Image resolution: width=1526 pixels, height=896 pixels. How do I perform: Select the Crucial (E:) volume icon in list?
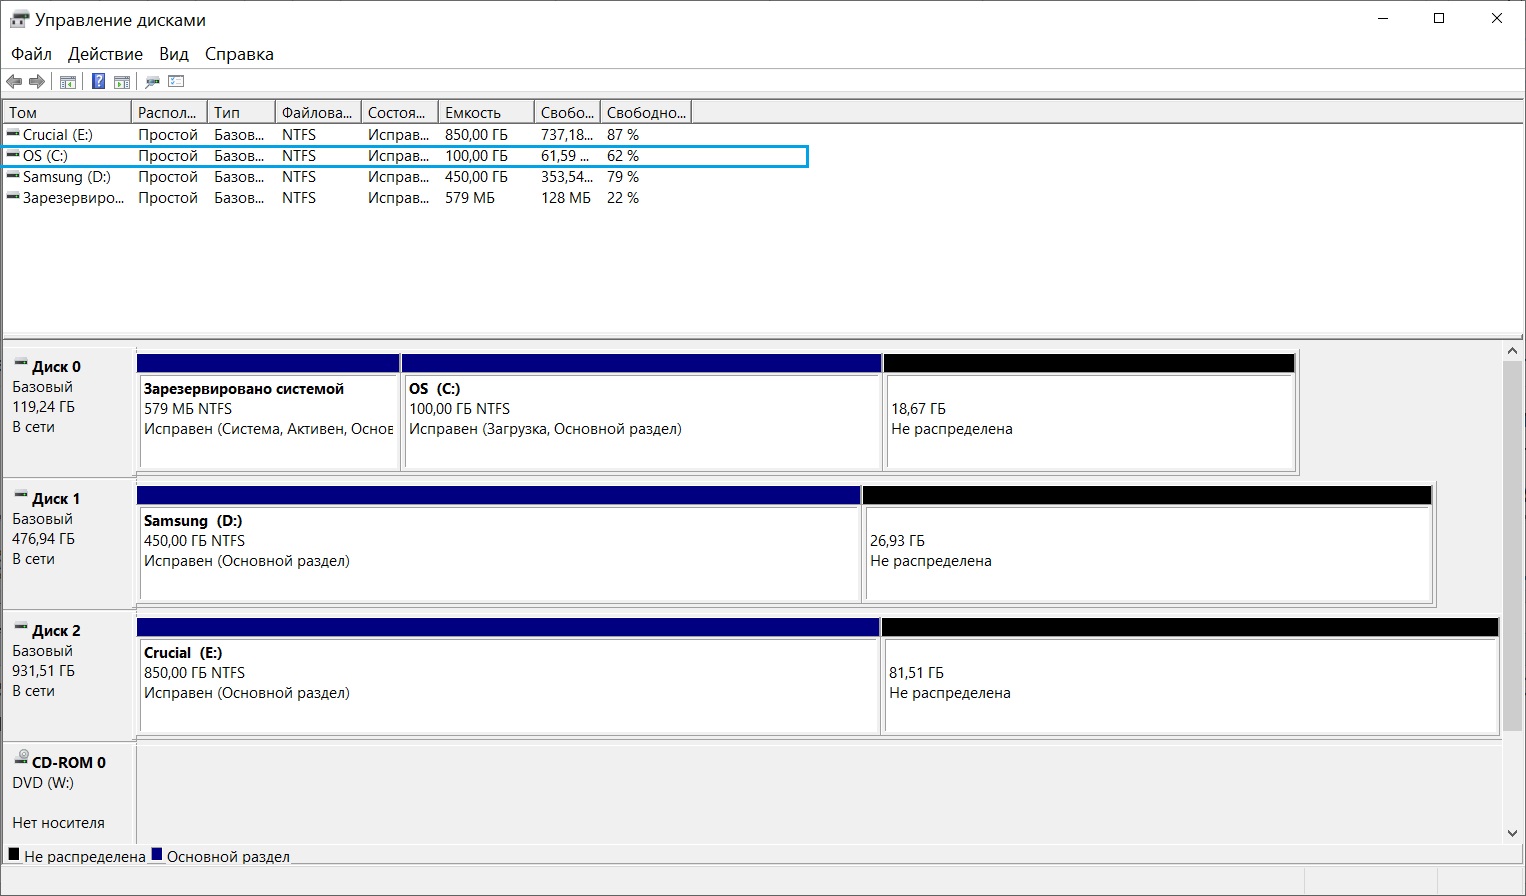(x=13, y=134)
